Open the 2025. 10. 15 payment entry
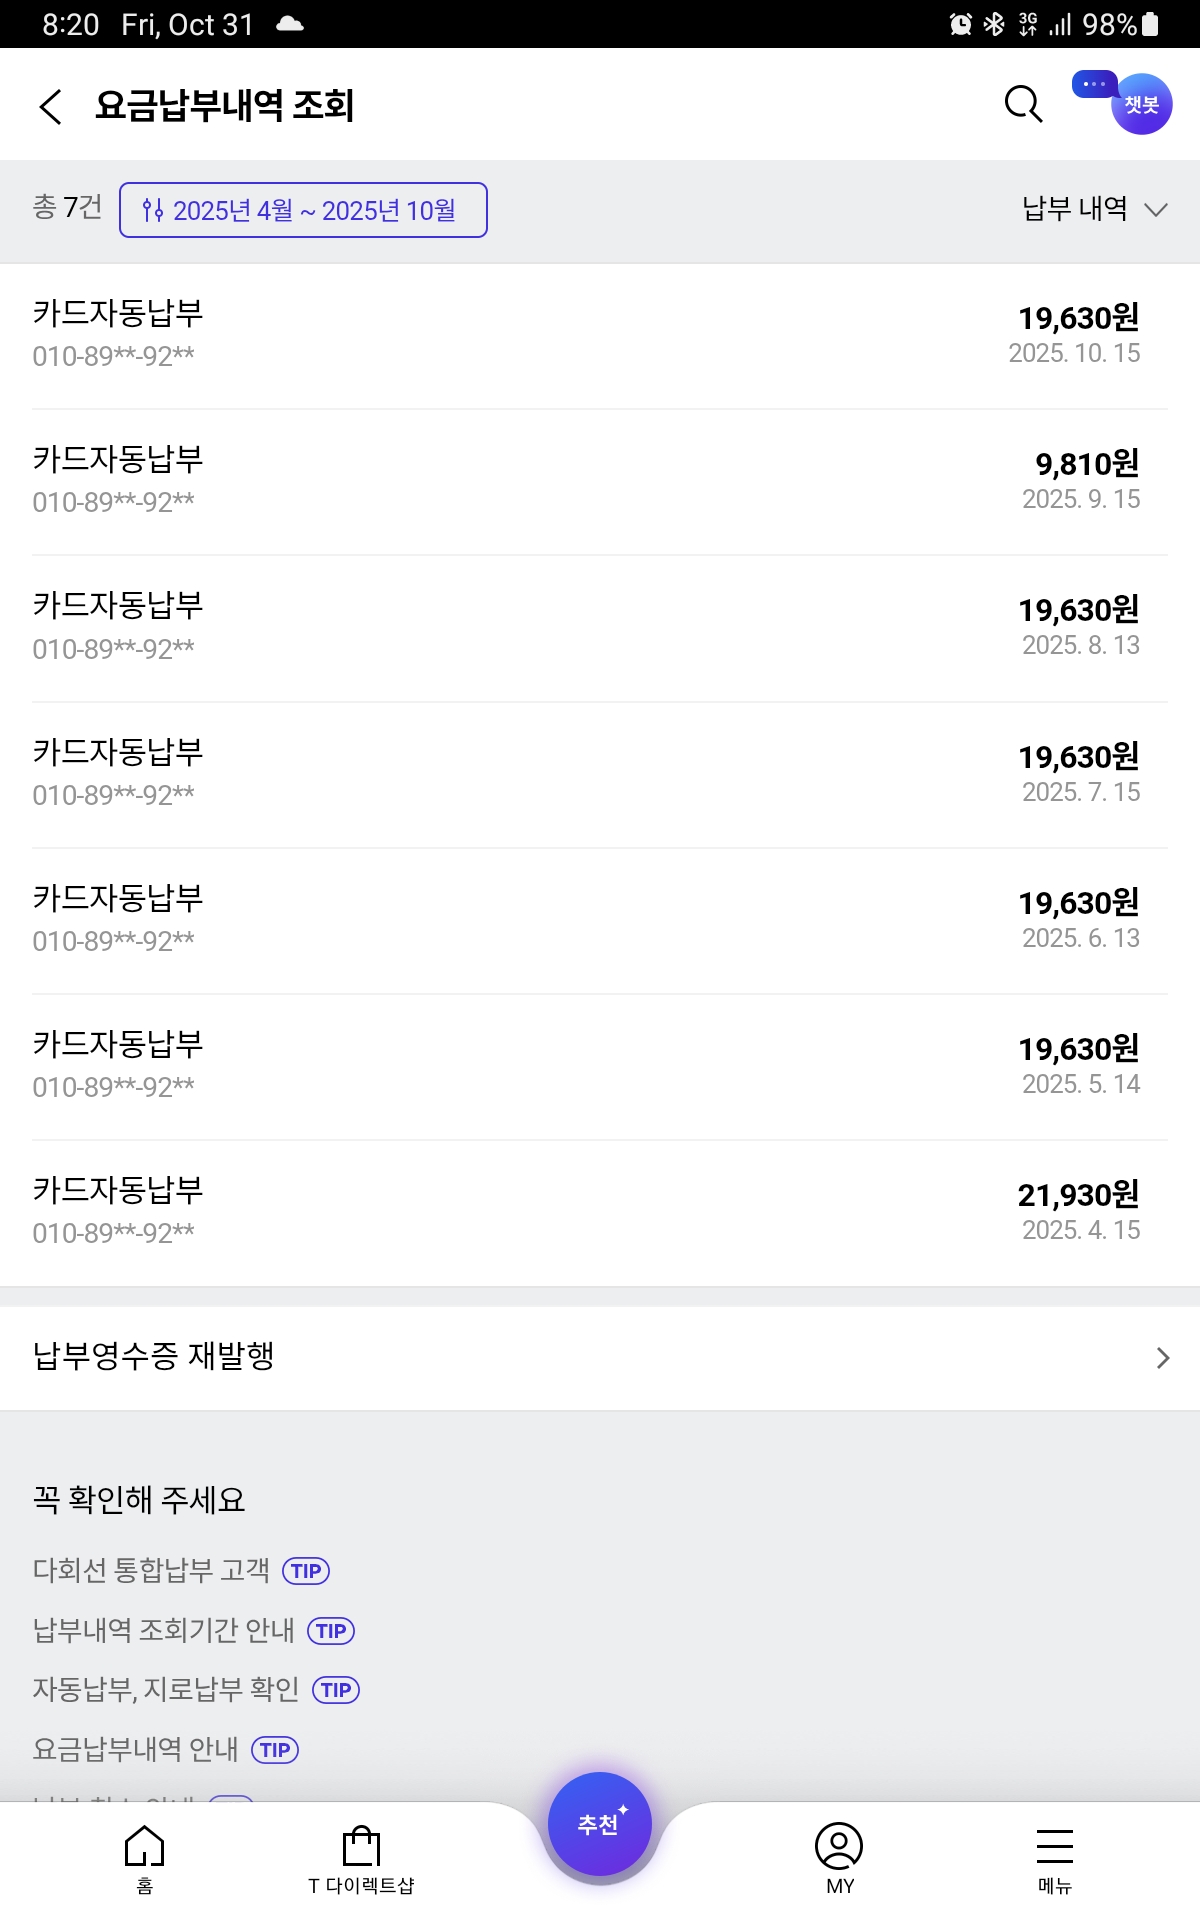1200x1920 pixels. coord(600,335)
